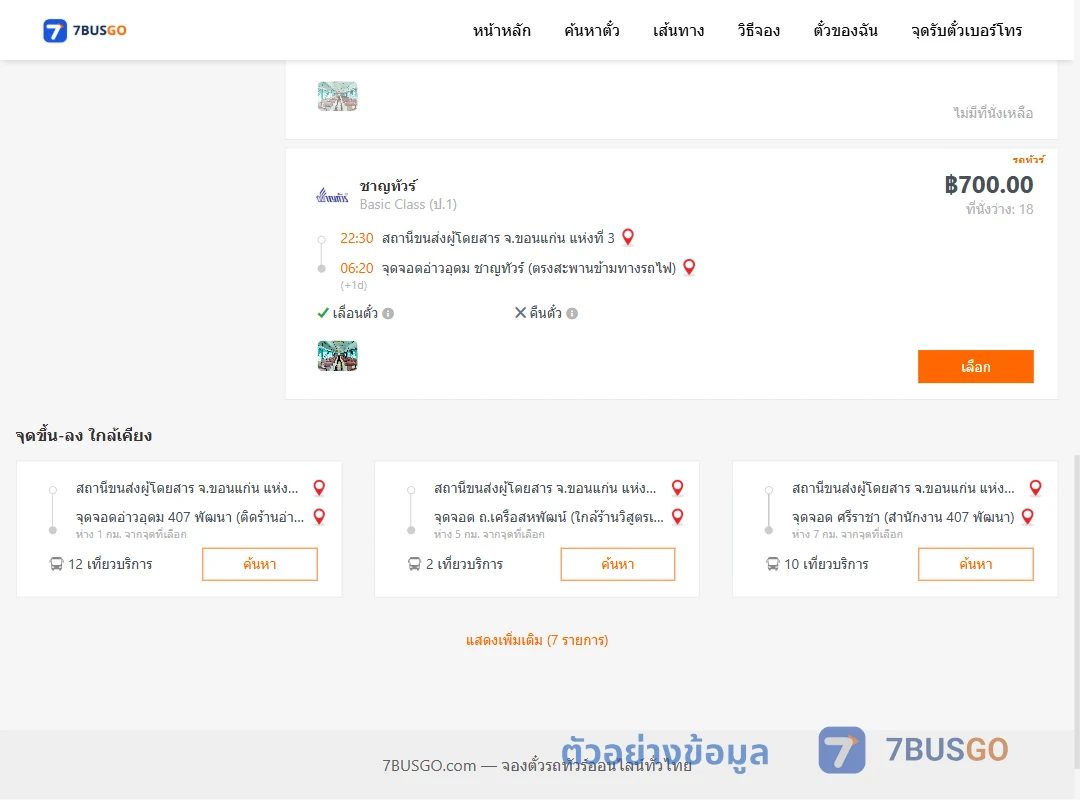Open the หน้าหลัก menu item
The image size is (1080, 800).
501,30
